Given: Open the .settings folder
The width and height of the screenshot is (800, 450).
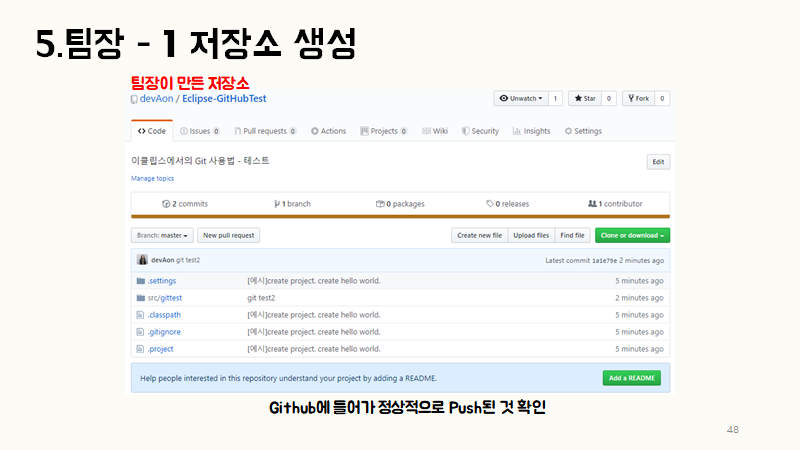Looking at the screenshot, I should coord(162,281).
